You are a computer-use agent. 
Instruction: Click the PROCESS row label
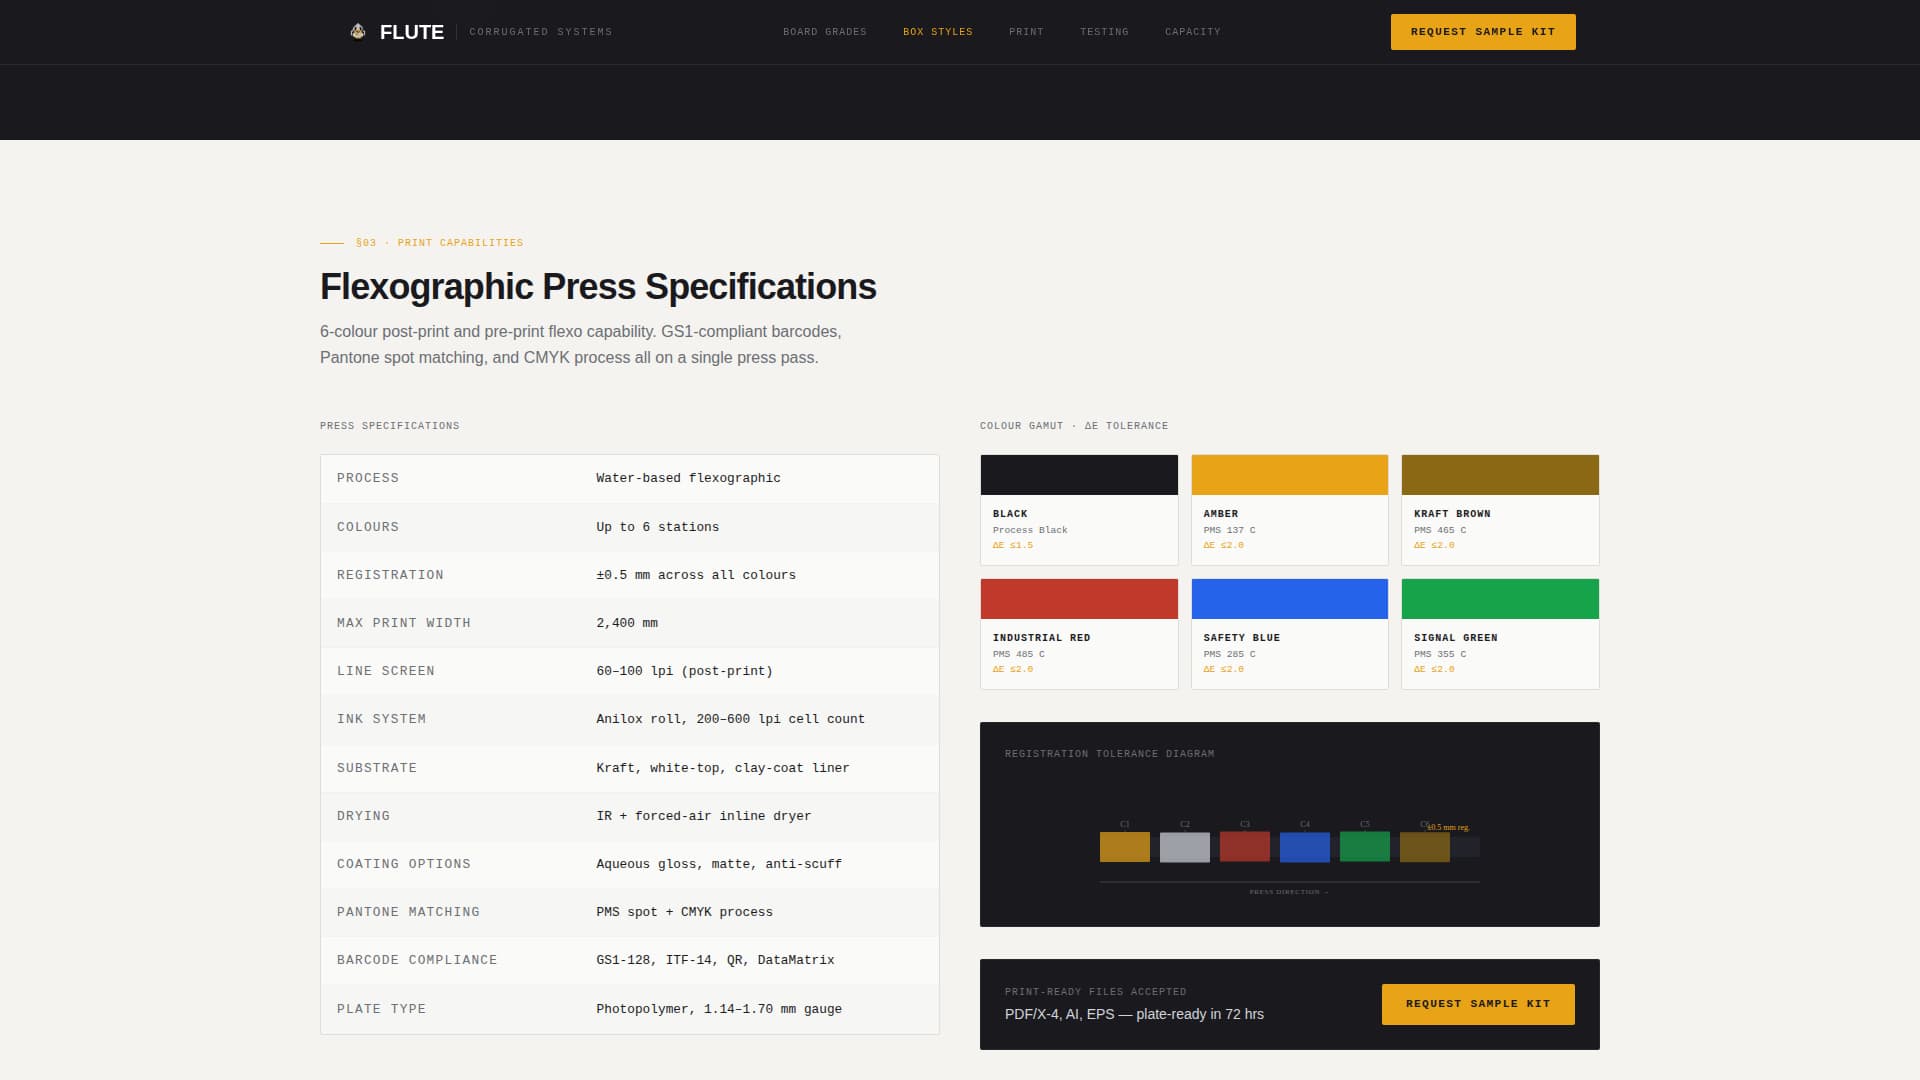[368, 478]
